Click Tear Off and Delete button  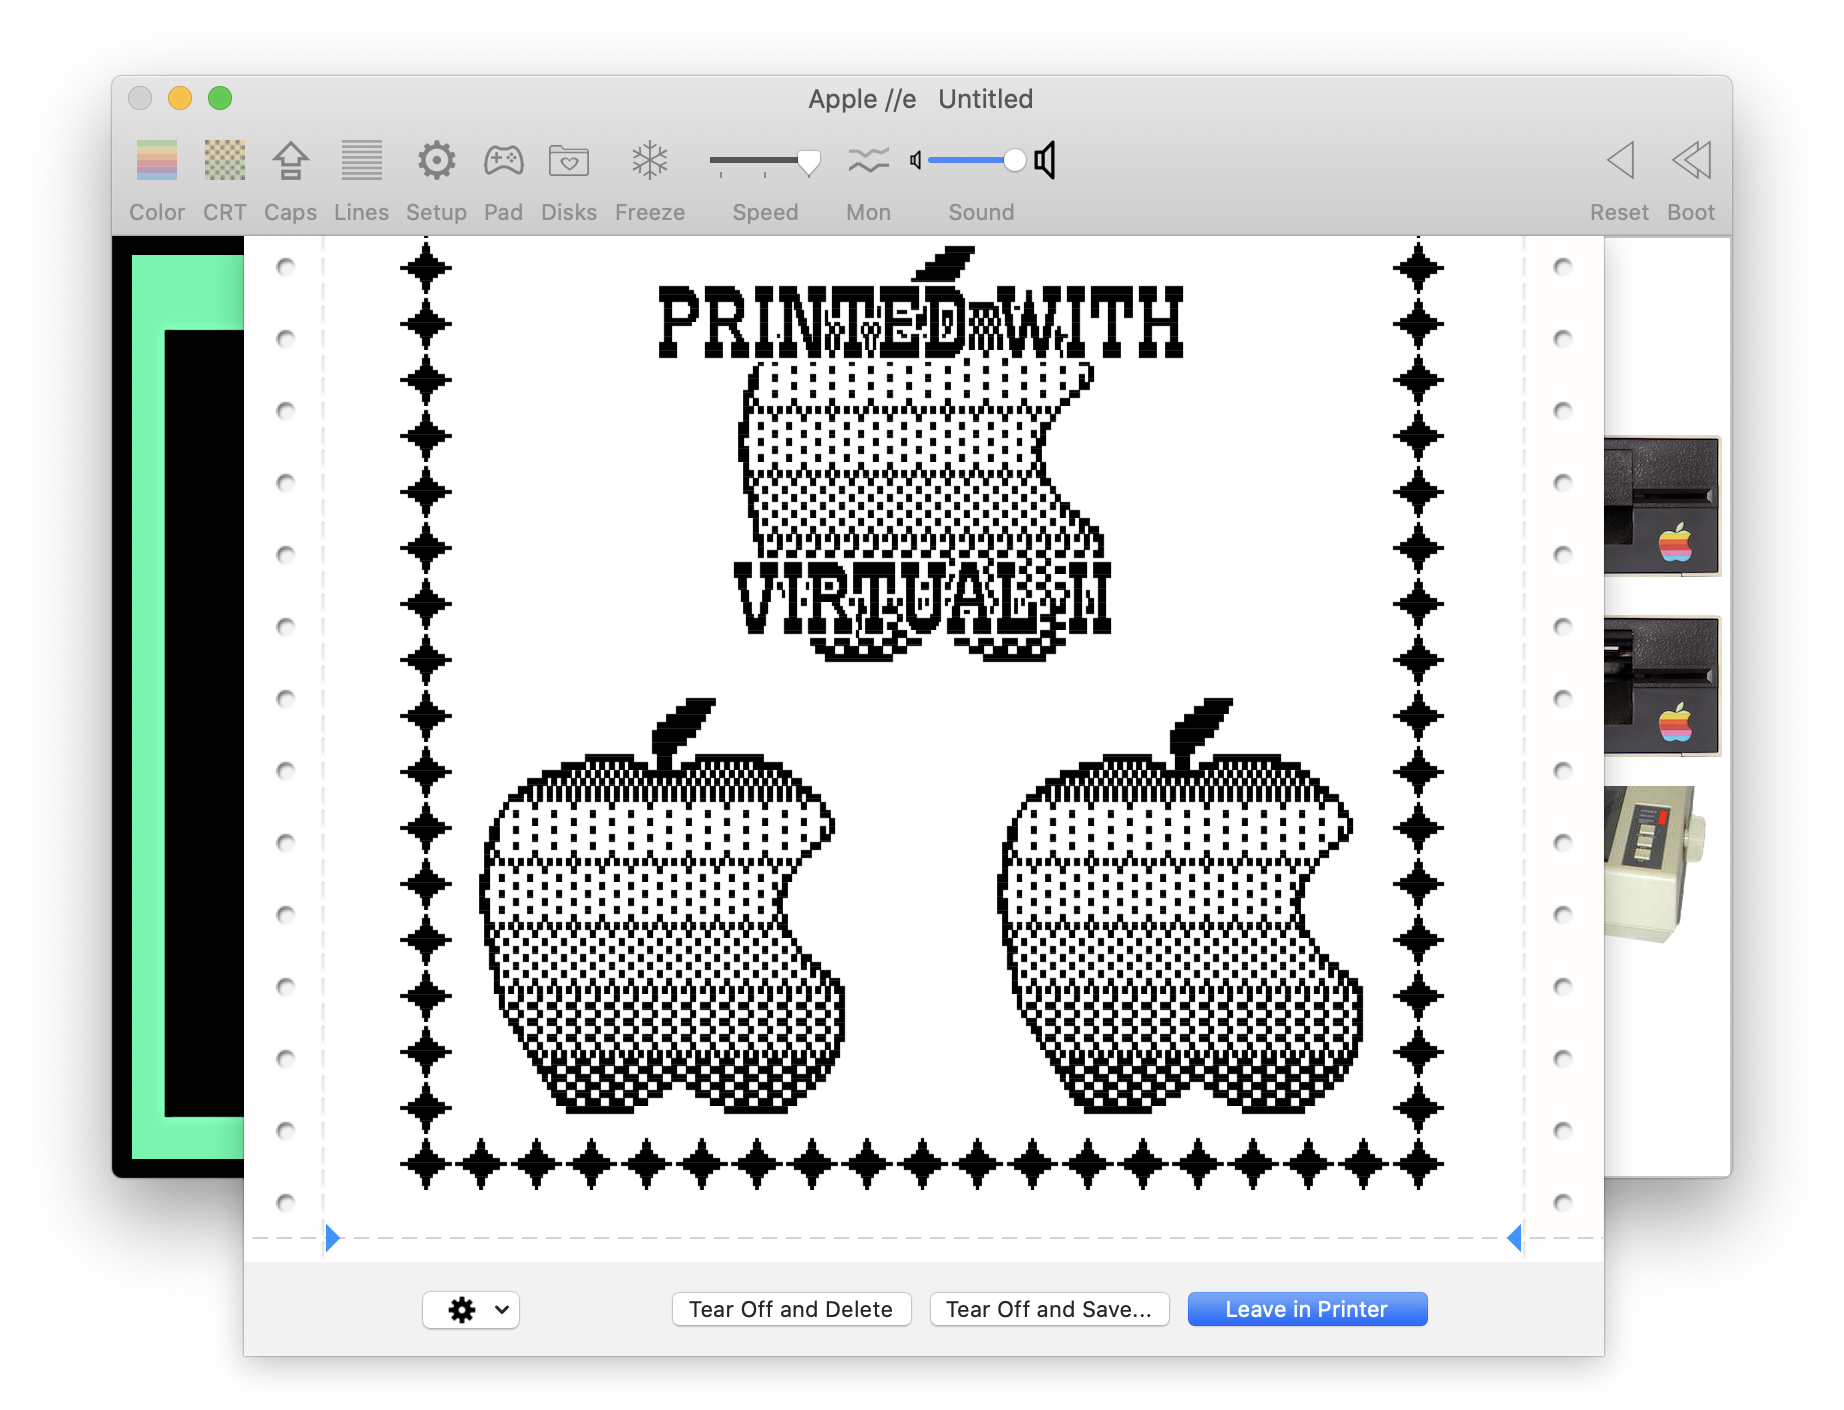(791, 1310)
